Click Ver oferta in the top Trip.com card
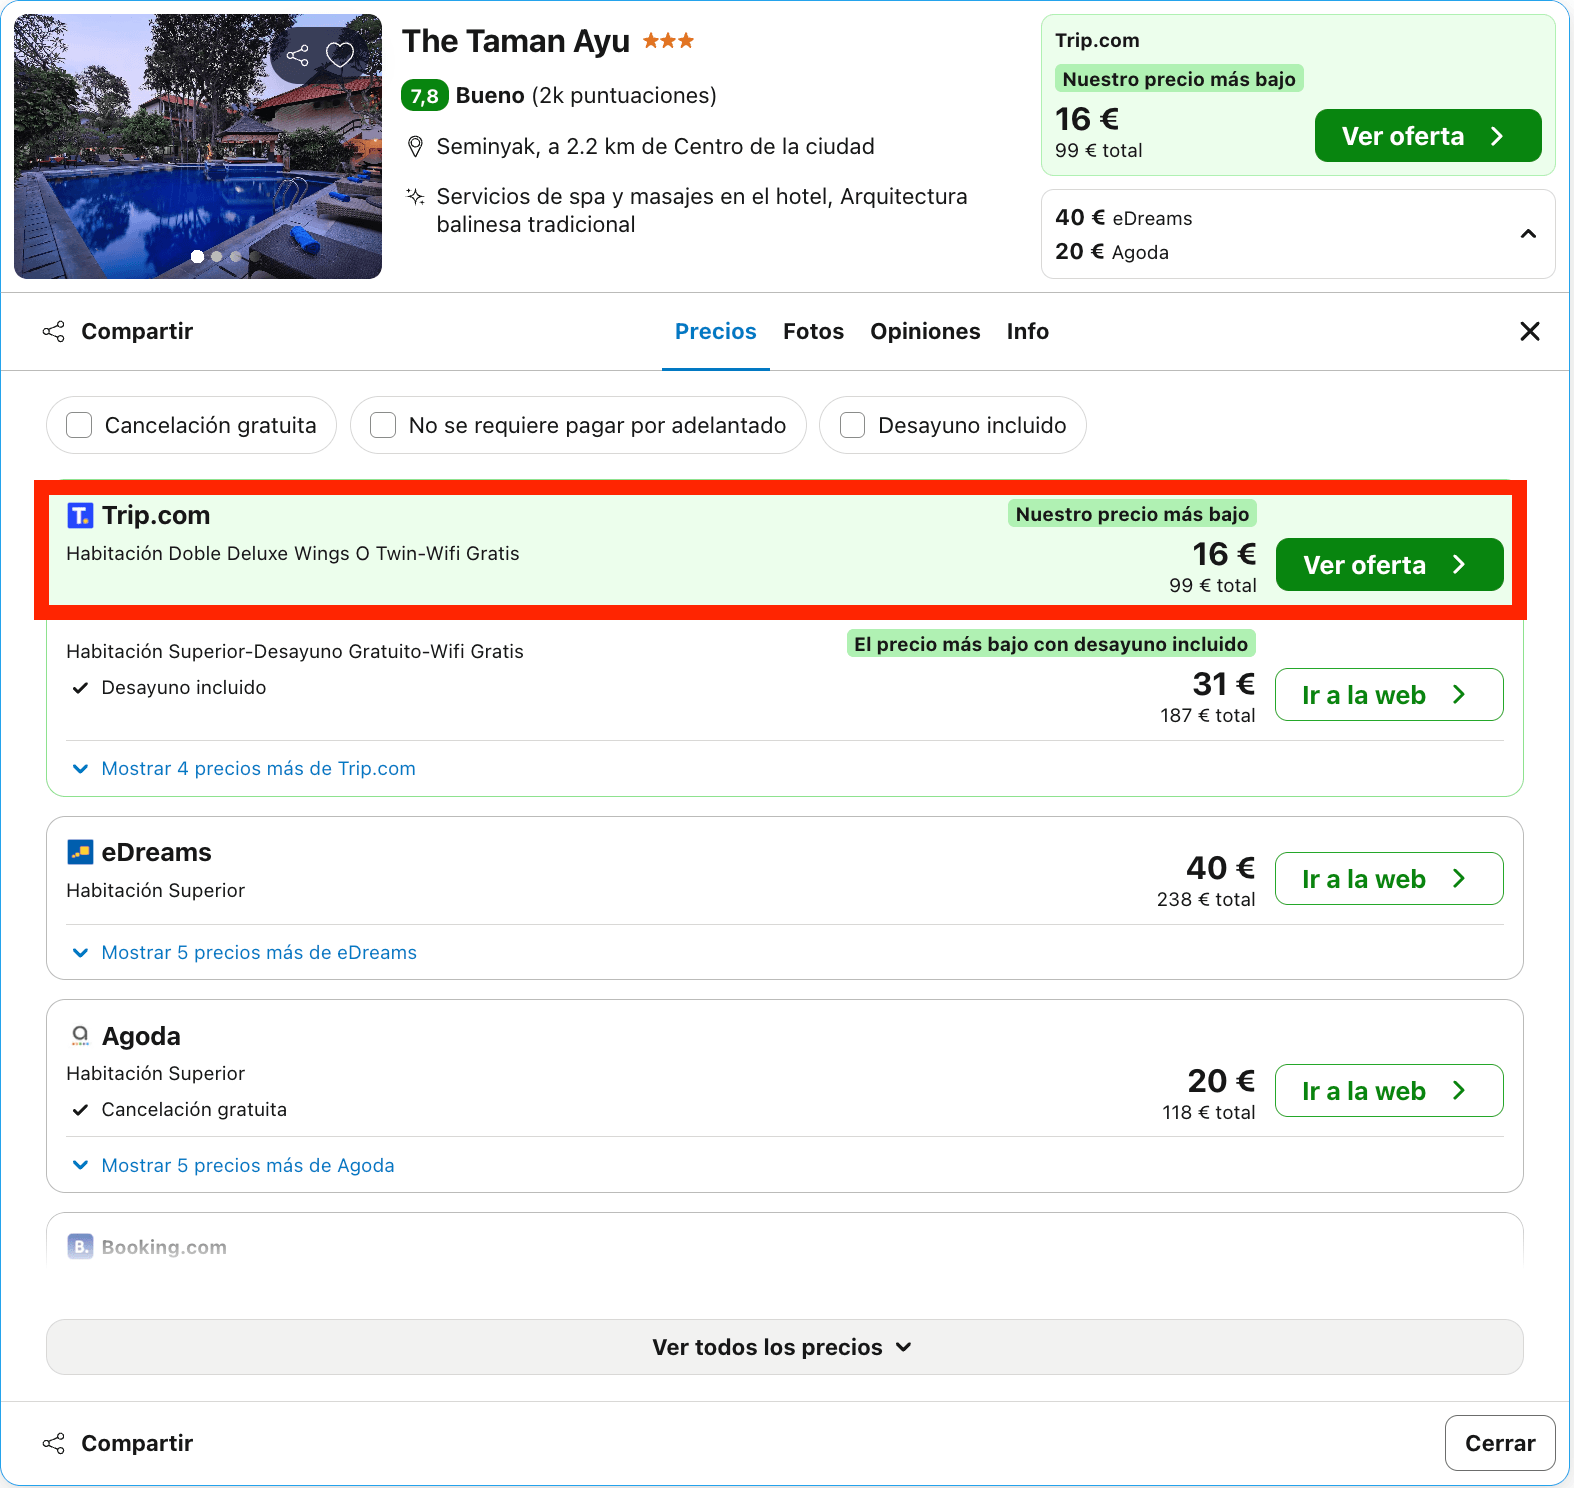Image resolution: width=1574 pixels, height=1488 pixels. [1428, 136]
